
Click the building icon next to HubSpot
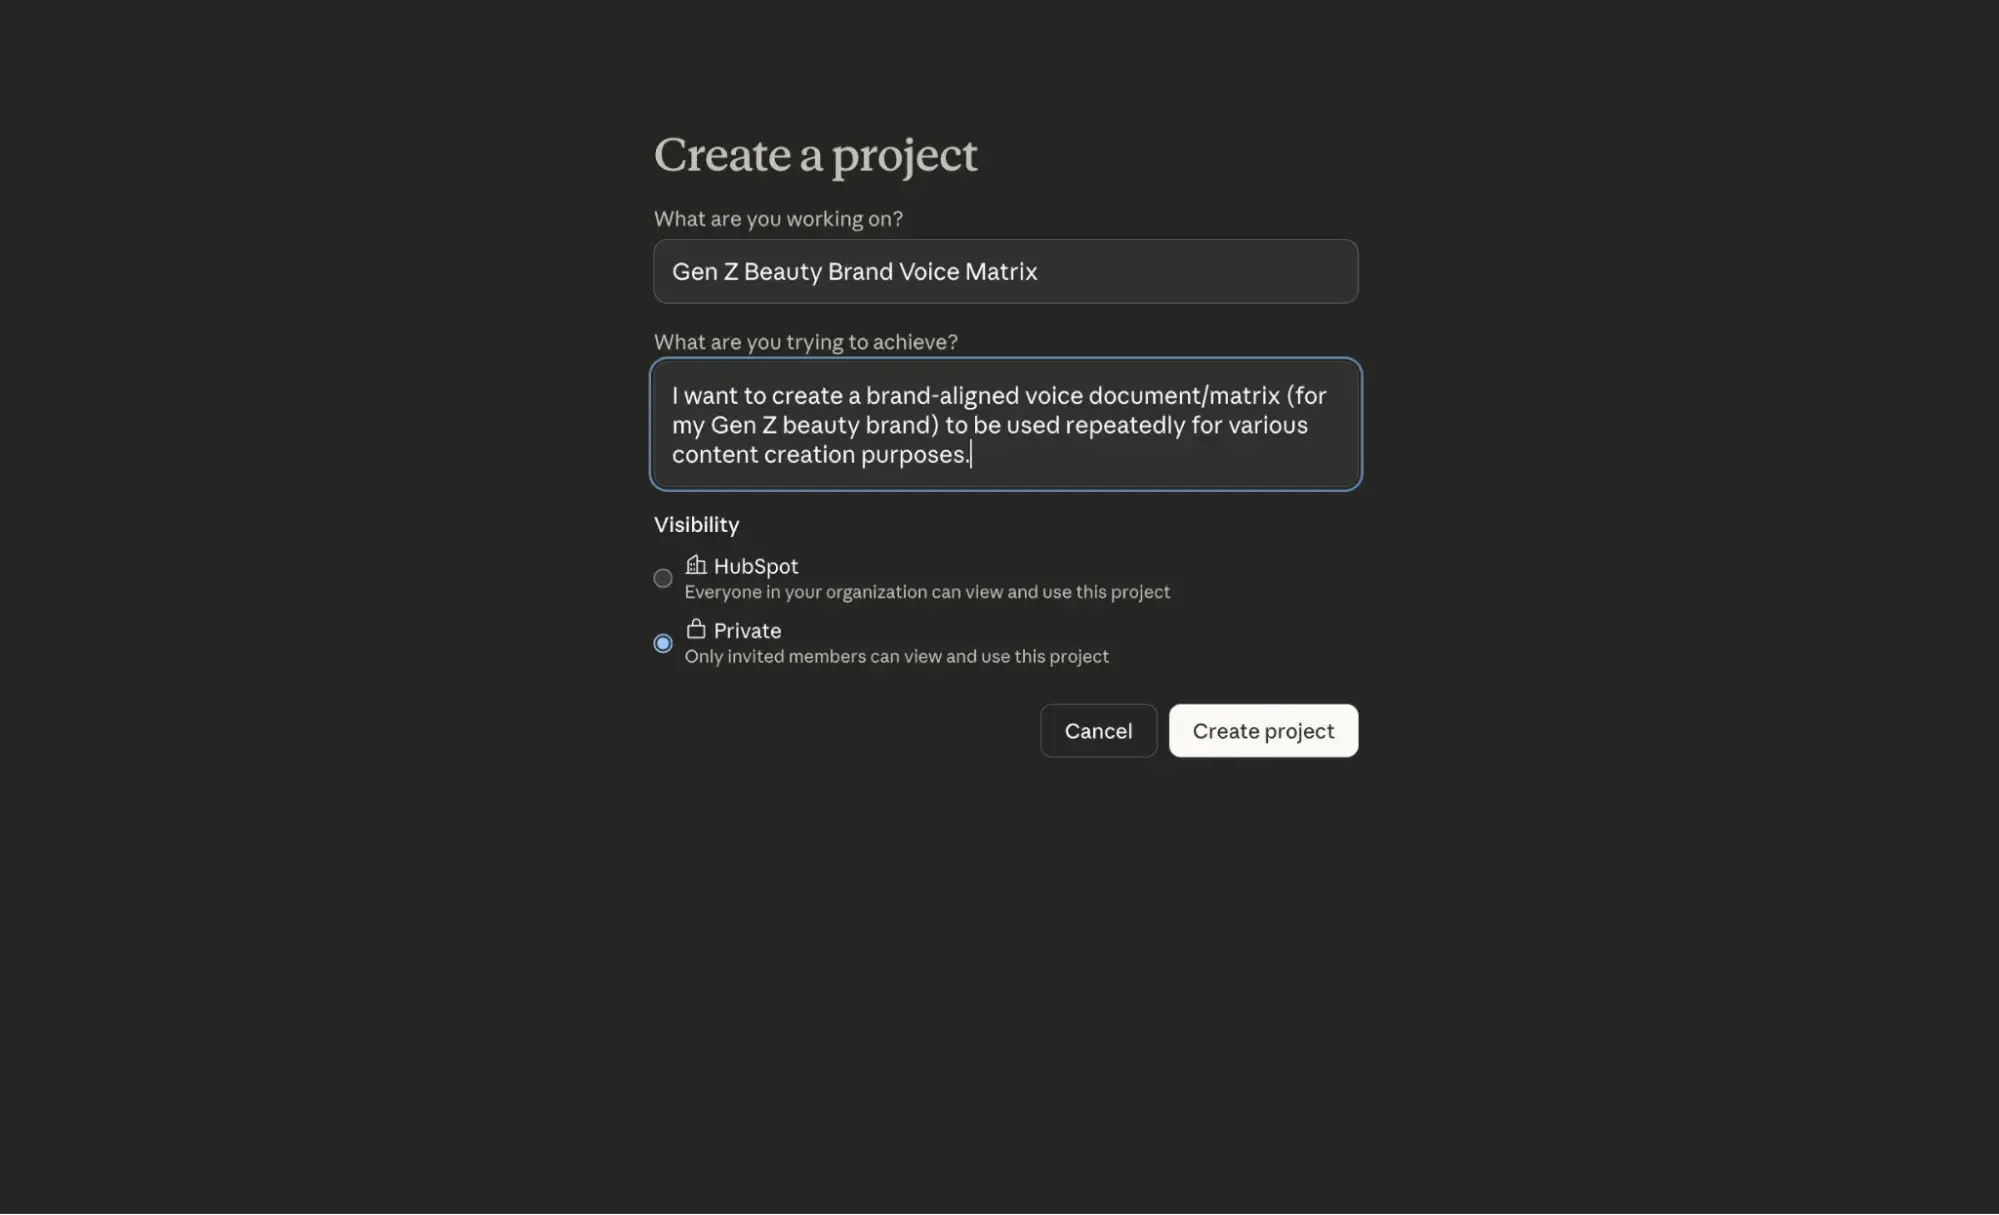coord(694,564)
